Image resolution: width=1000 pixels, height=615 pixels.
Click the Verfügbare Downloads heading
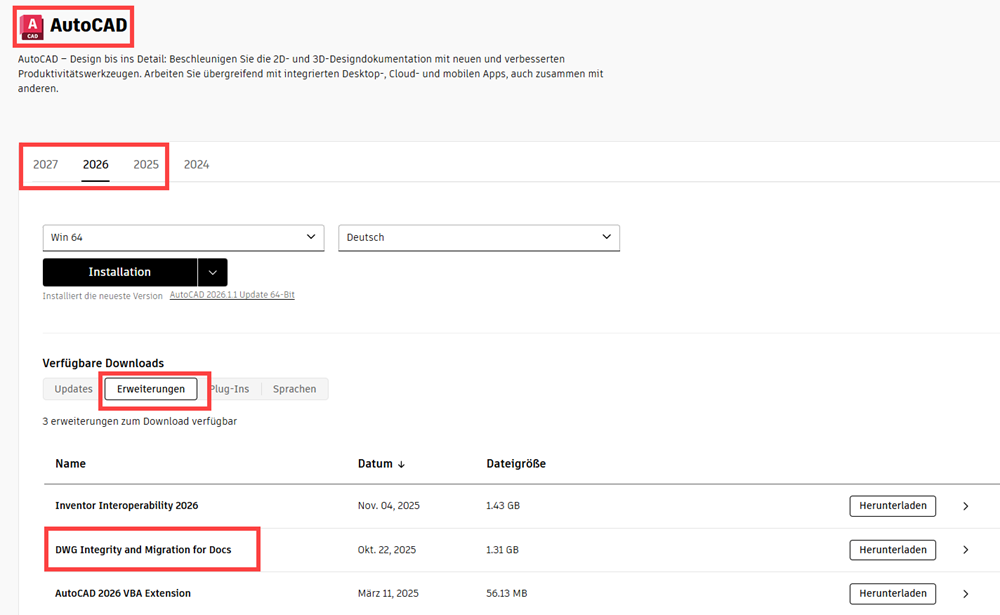(x=103, y=363)
